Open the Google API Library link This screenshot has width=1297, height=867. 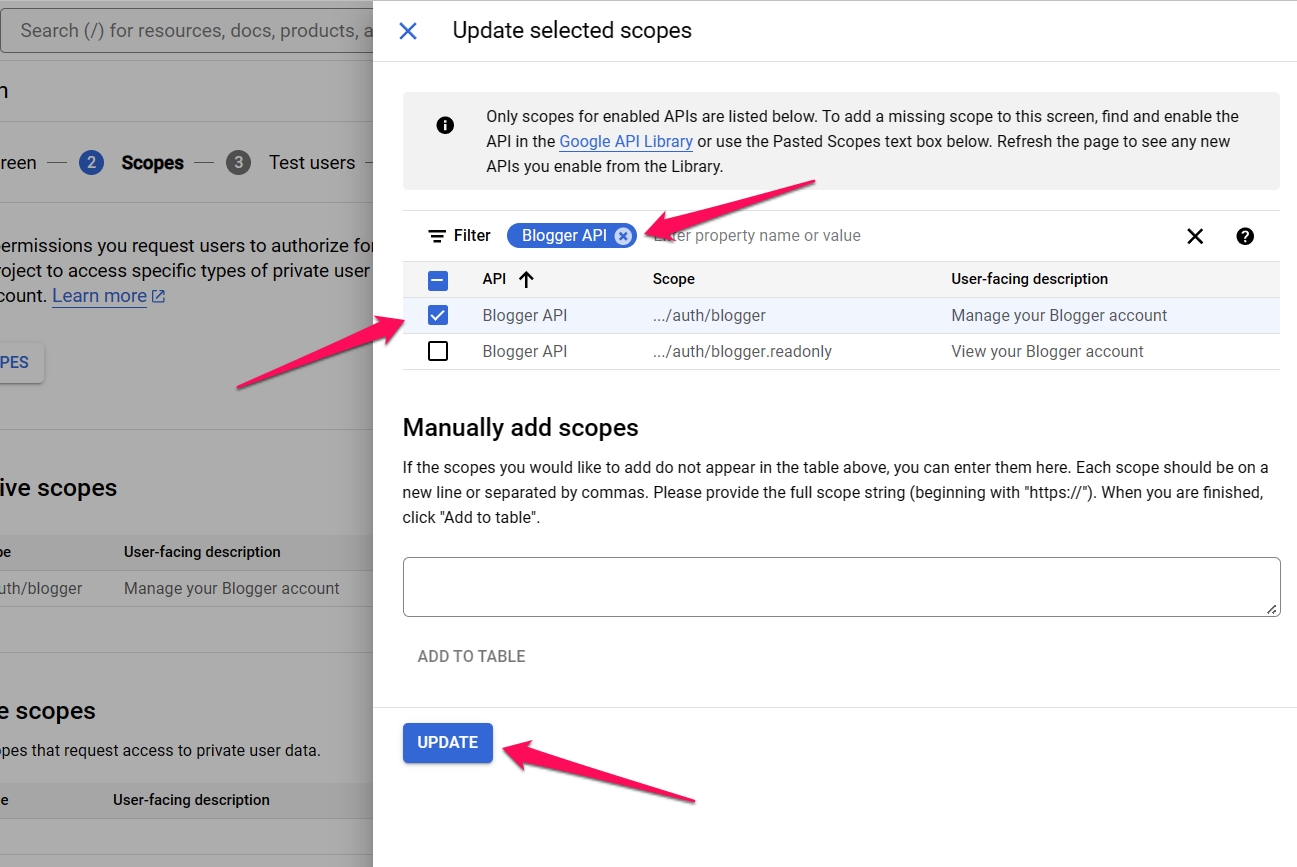click(x=626, y=141)
